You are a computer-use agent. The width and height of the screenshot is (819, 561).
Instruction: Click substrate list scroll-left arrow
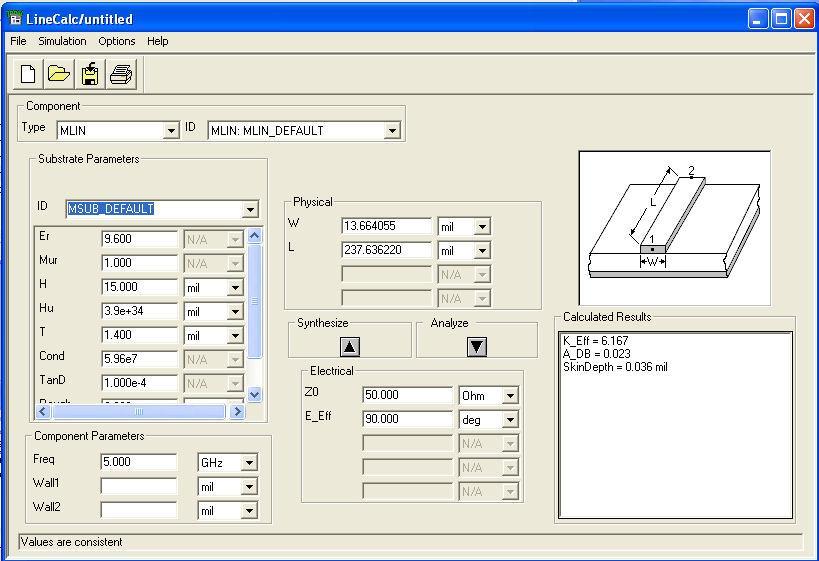pyautogui.click(x=43, y=412)
